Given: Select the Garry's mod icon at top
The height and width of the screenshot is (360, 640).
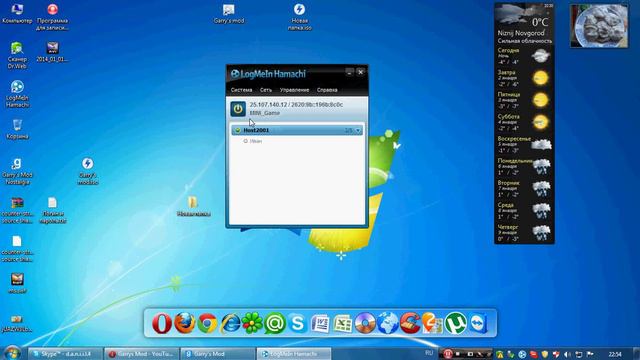Looking at the screenshot, I should (x=229, y=13).
